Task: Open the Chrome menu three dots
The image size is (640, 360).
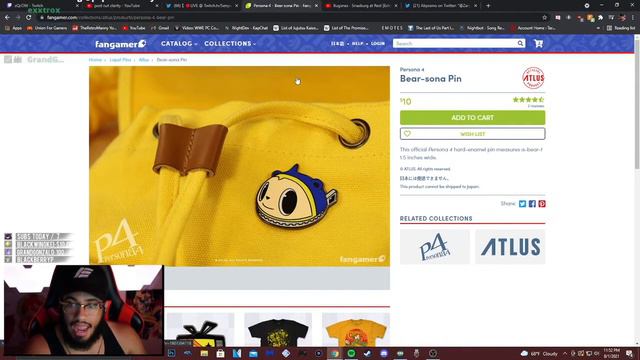Action: (633, 18)
